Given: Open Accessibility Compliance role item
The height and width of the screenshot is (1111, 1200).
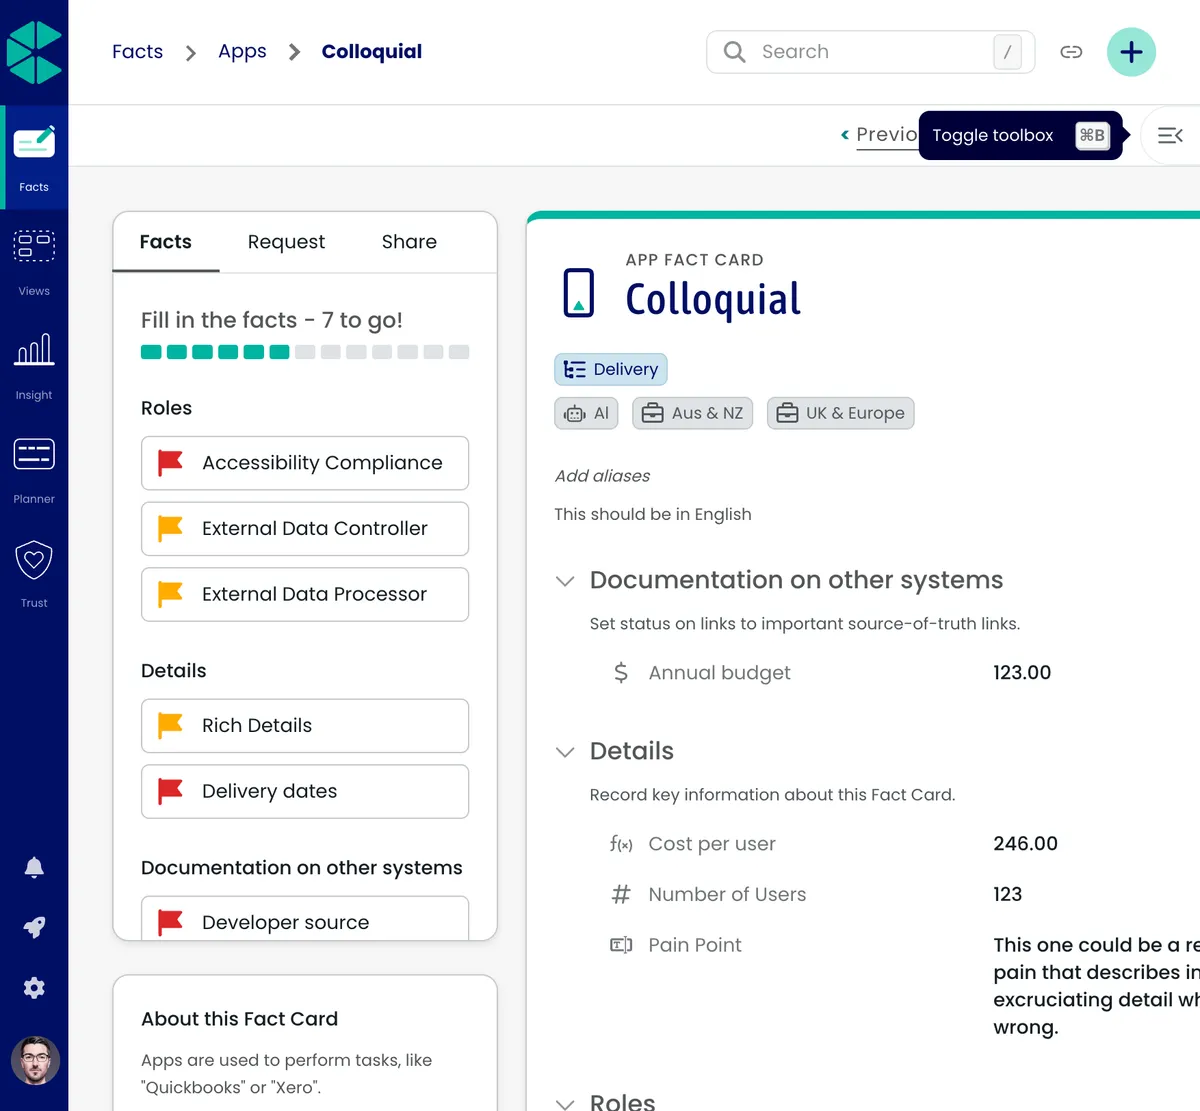Looking at the screenshot, I should click(305, 463).
